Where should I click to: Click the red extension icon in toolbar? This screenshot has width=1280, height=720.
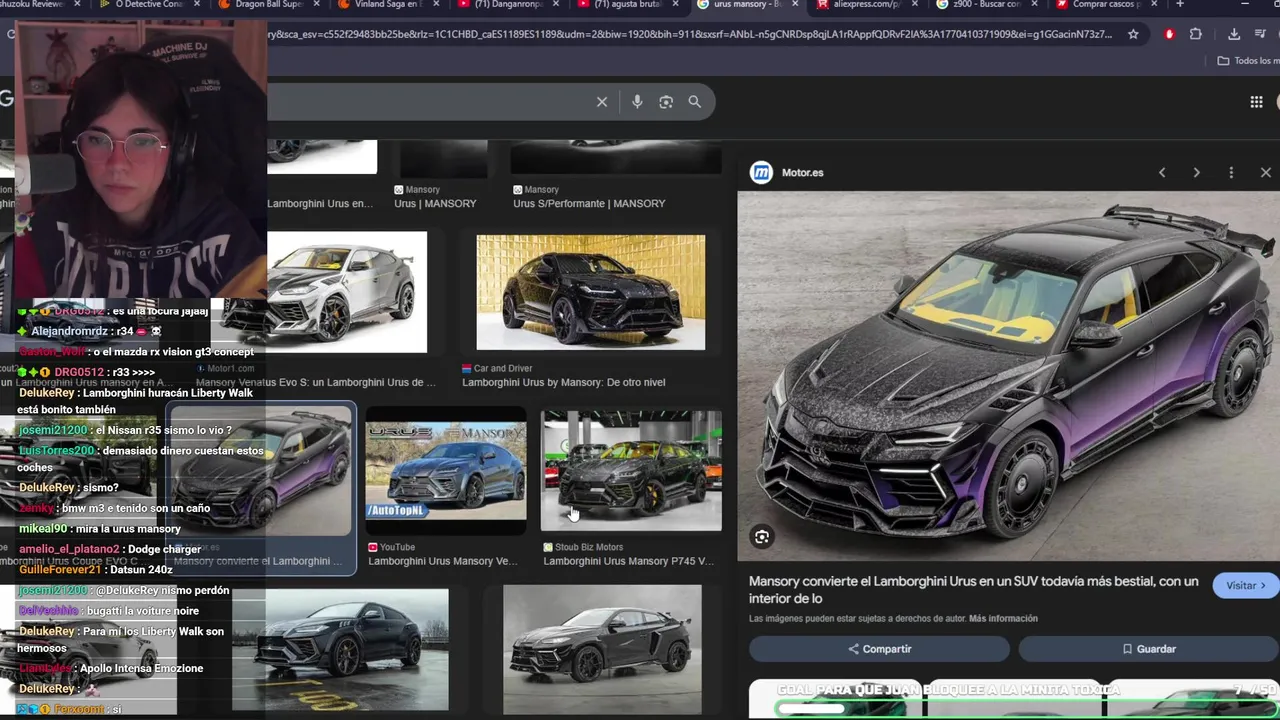pos(1169,34)
